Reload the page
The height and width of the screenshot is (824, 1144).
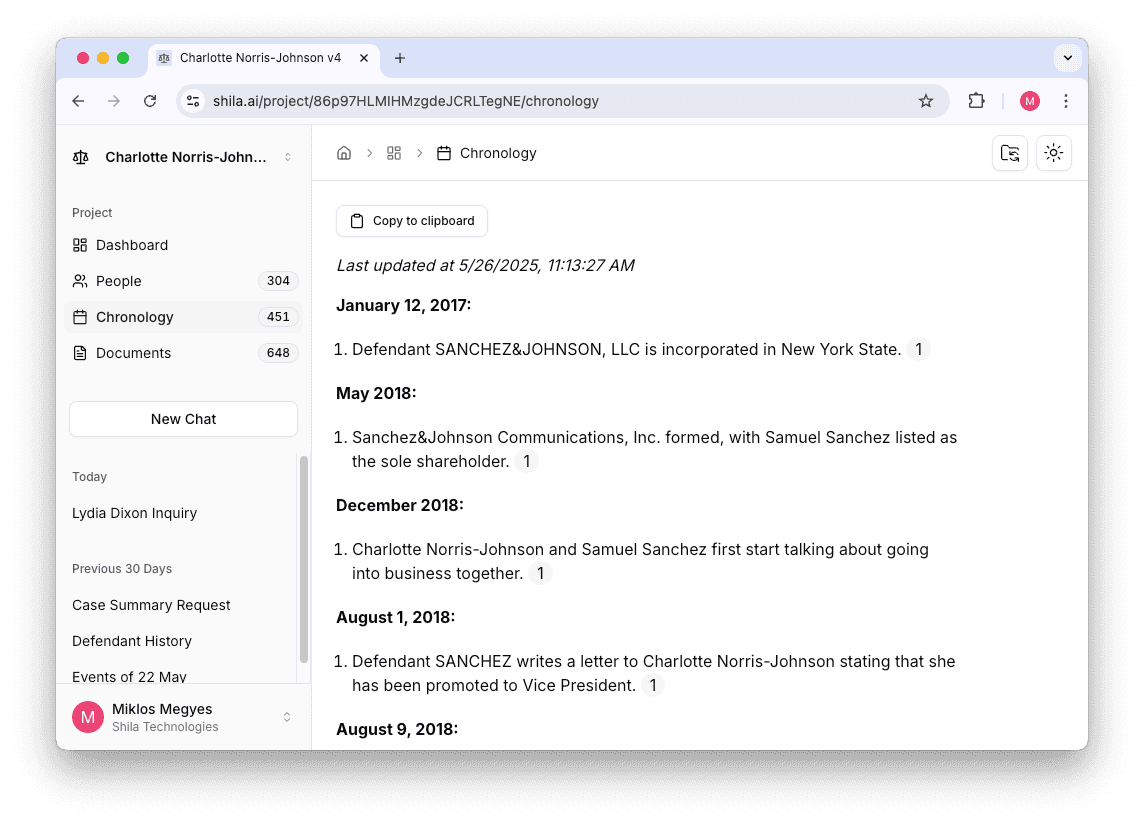(x=150, y=101)
